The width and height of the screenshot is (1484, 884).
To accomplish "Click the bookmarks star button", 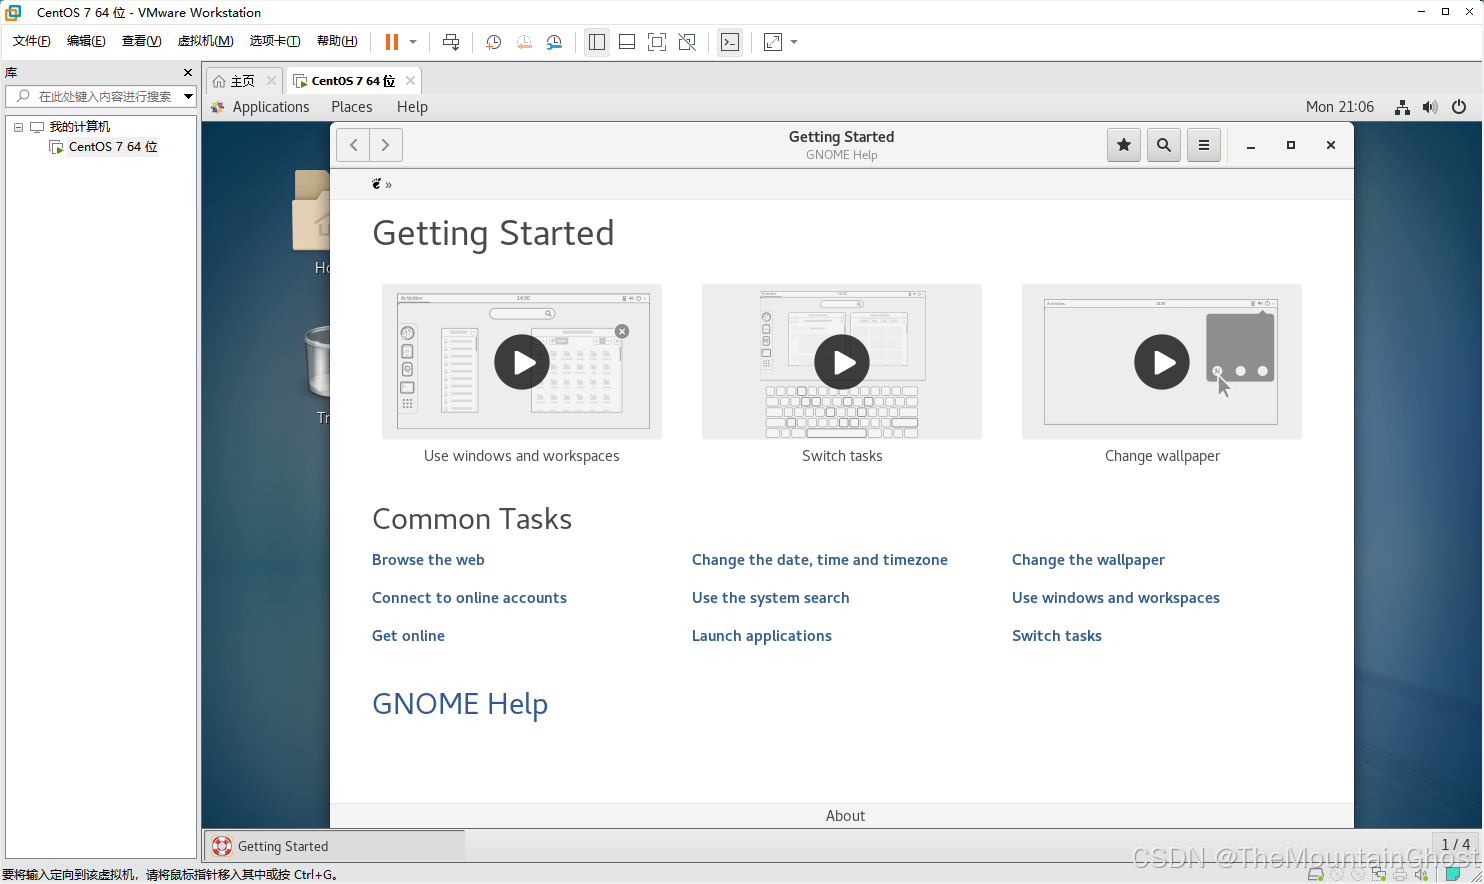I will click(1124, 145).
